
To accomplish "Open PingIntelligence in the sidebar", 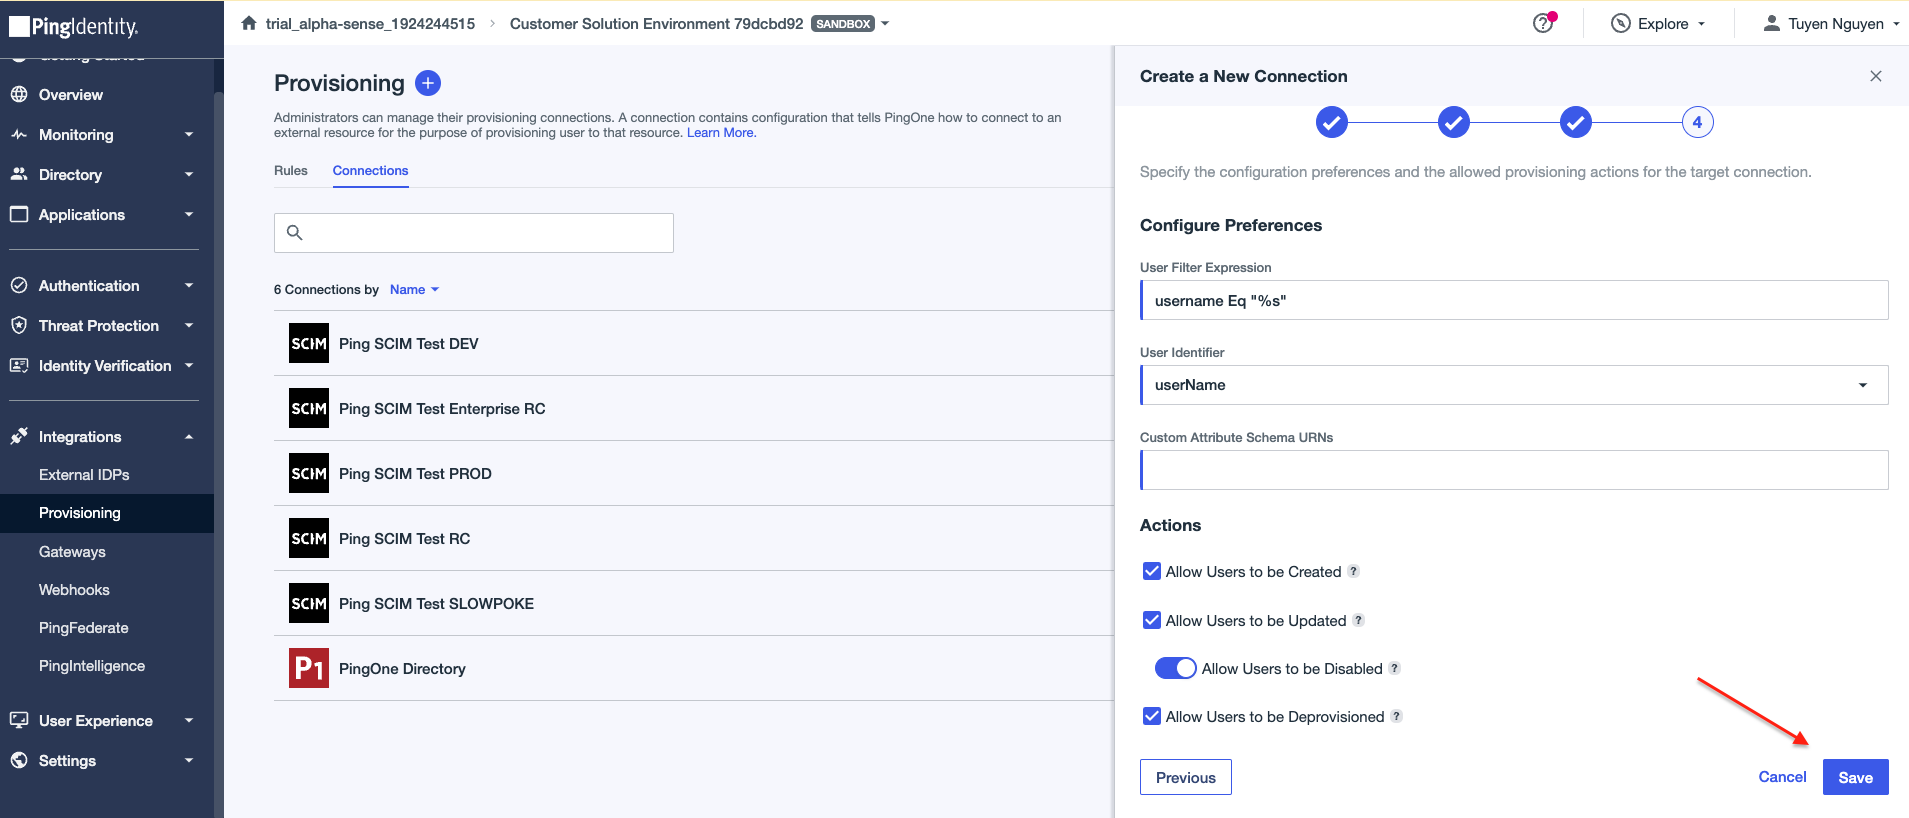I will [x=92, y=665].
